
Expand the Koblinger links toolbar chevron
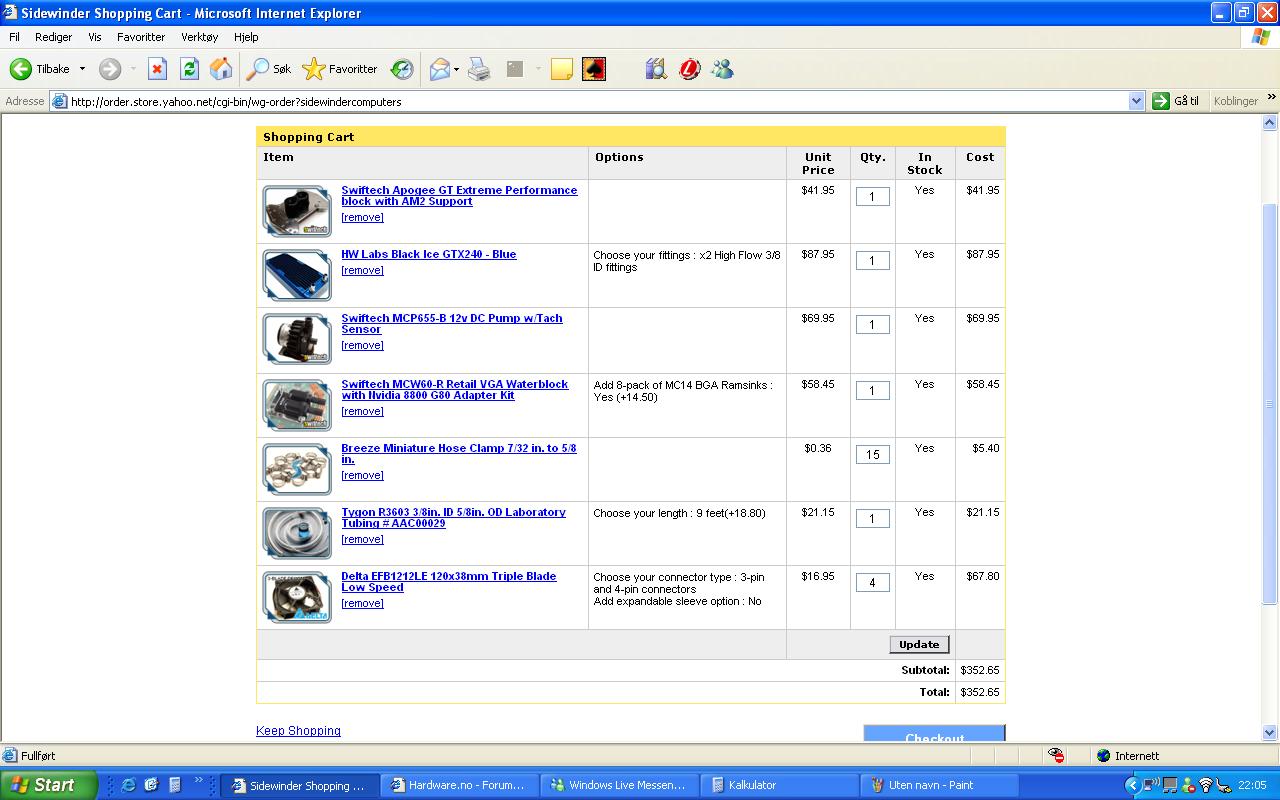coord(1272,99)
